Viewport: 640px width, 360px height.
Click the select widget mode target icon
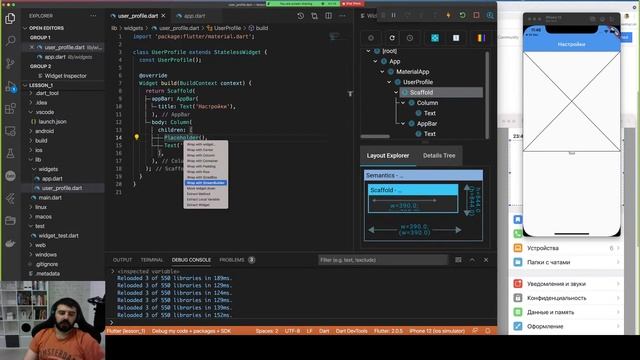pos(371,38)
